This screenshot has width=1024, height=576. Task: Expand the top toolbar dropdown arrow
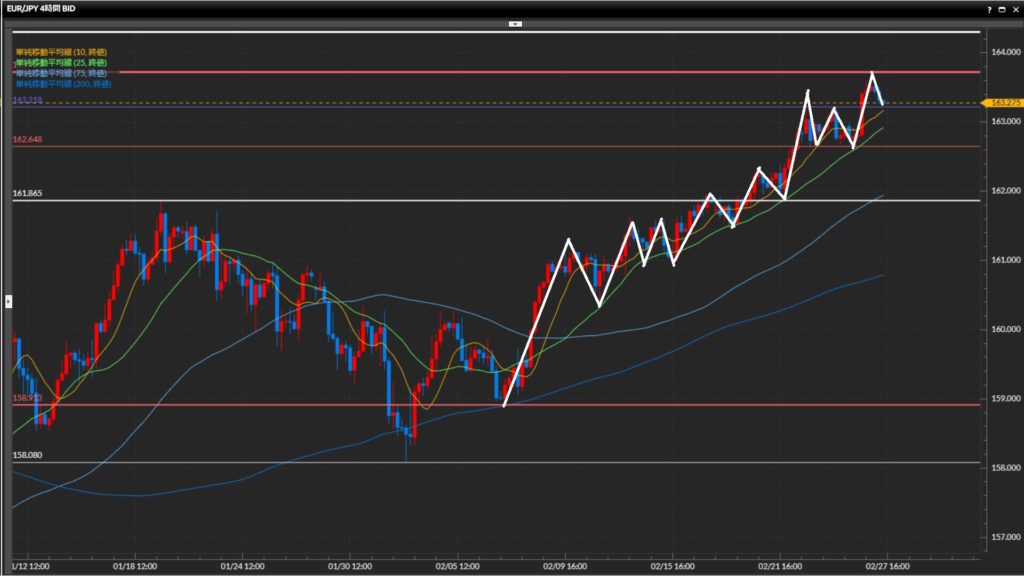(514, 22)
